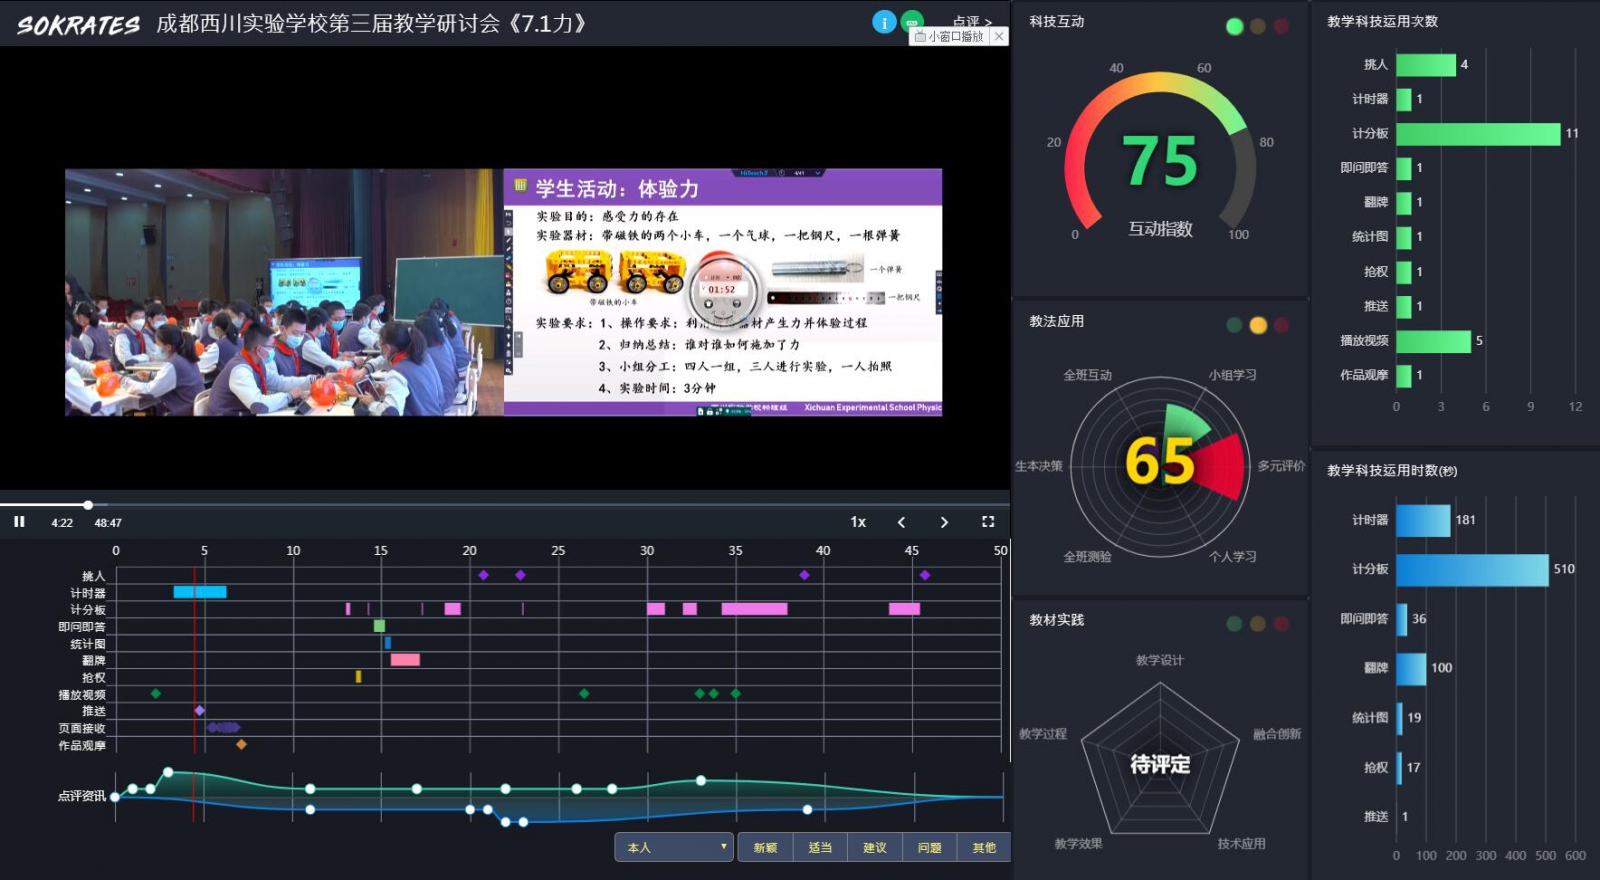The width and height of the screenshot is (1600, 880).
Task: Click the blue info icon
Action: (x=884, y=22)
